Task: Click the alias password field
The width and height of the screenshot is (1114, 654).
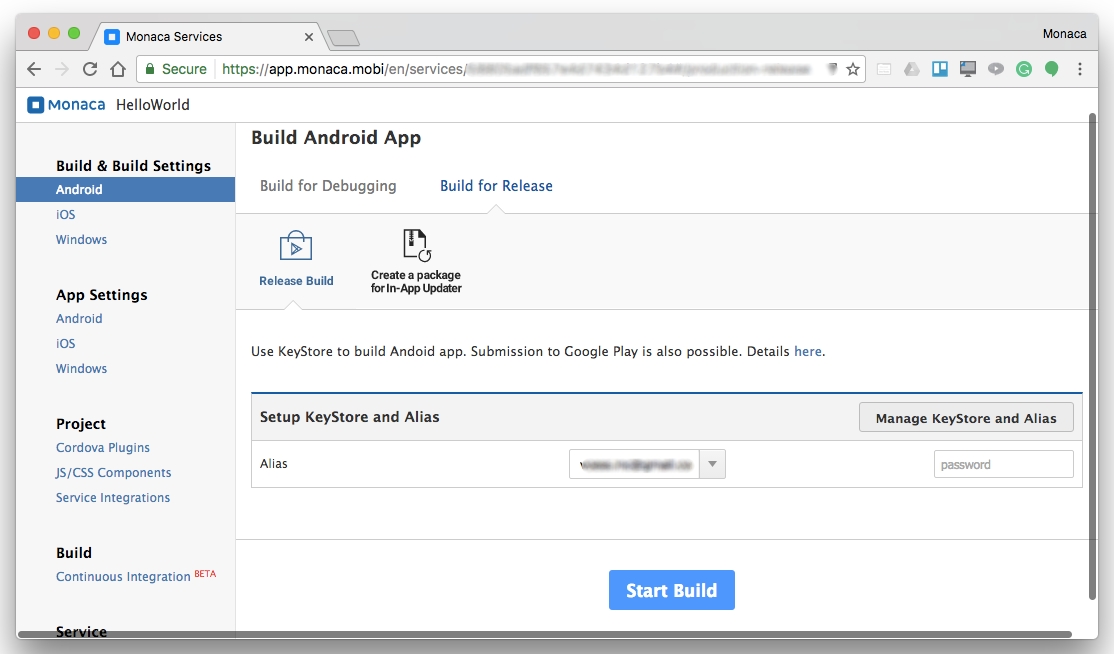Action: click(1003, 464)
